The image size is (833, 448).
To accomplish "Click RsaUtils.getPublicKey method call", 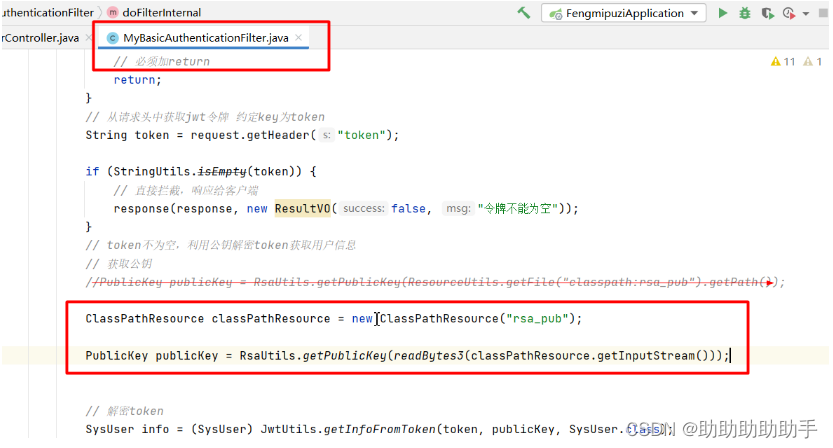I will [312, 355].
